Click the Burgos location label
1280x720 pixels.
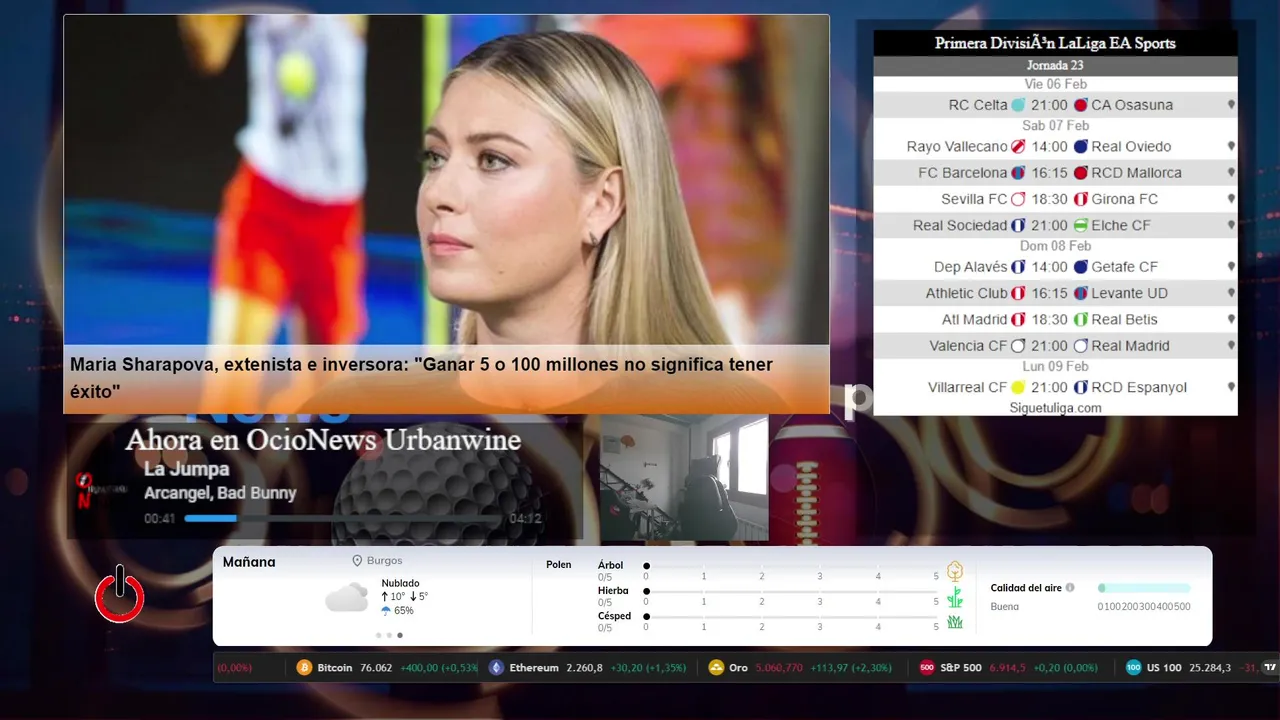(385, 561)
